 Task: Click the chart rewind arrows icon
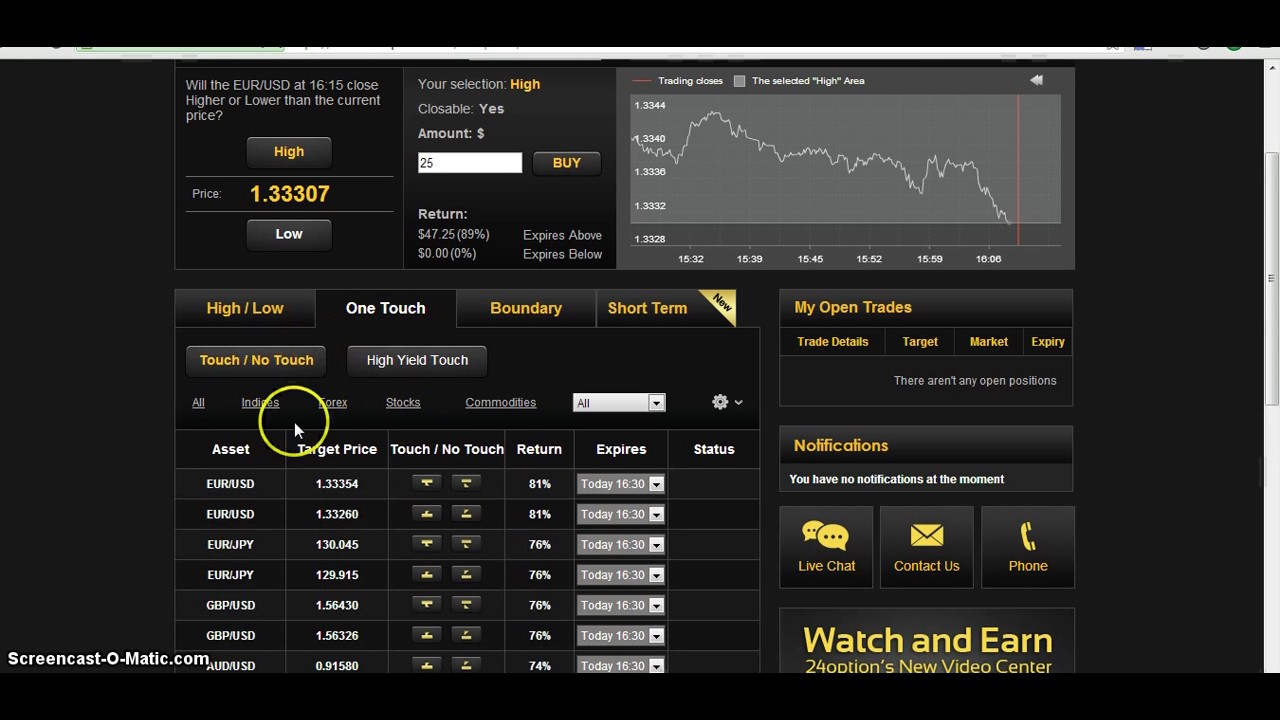click(x=1036, y=80)
